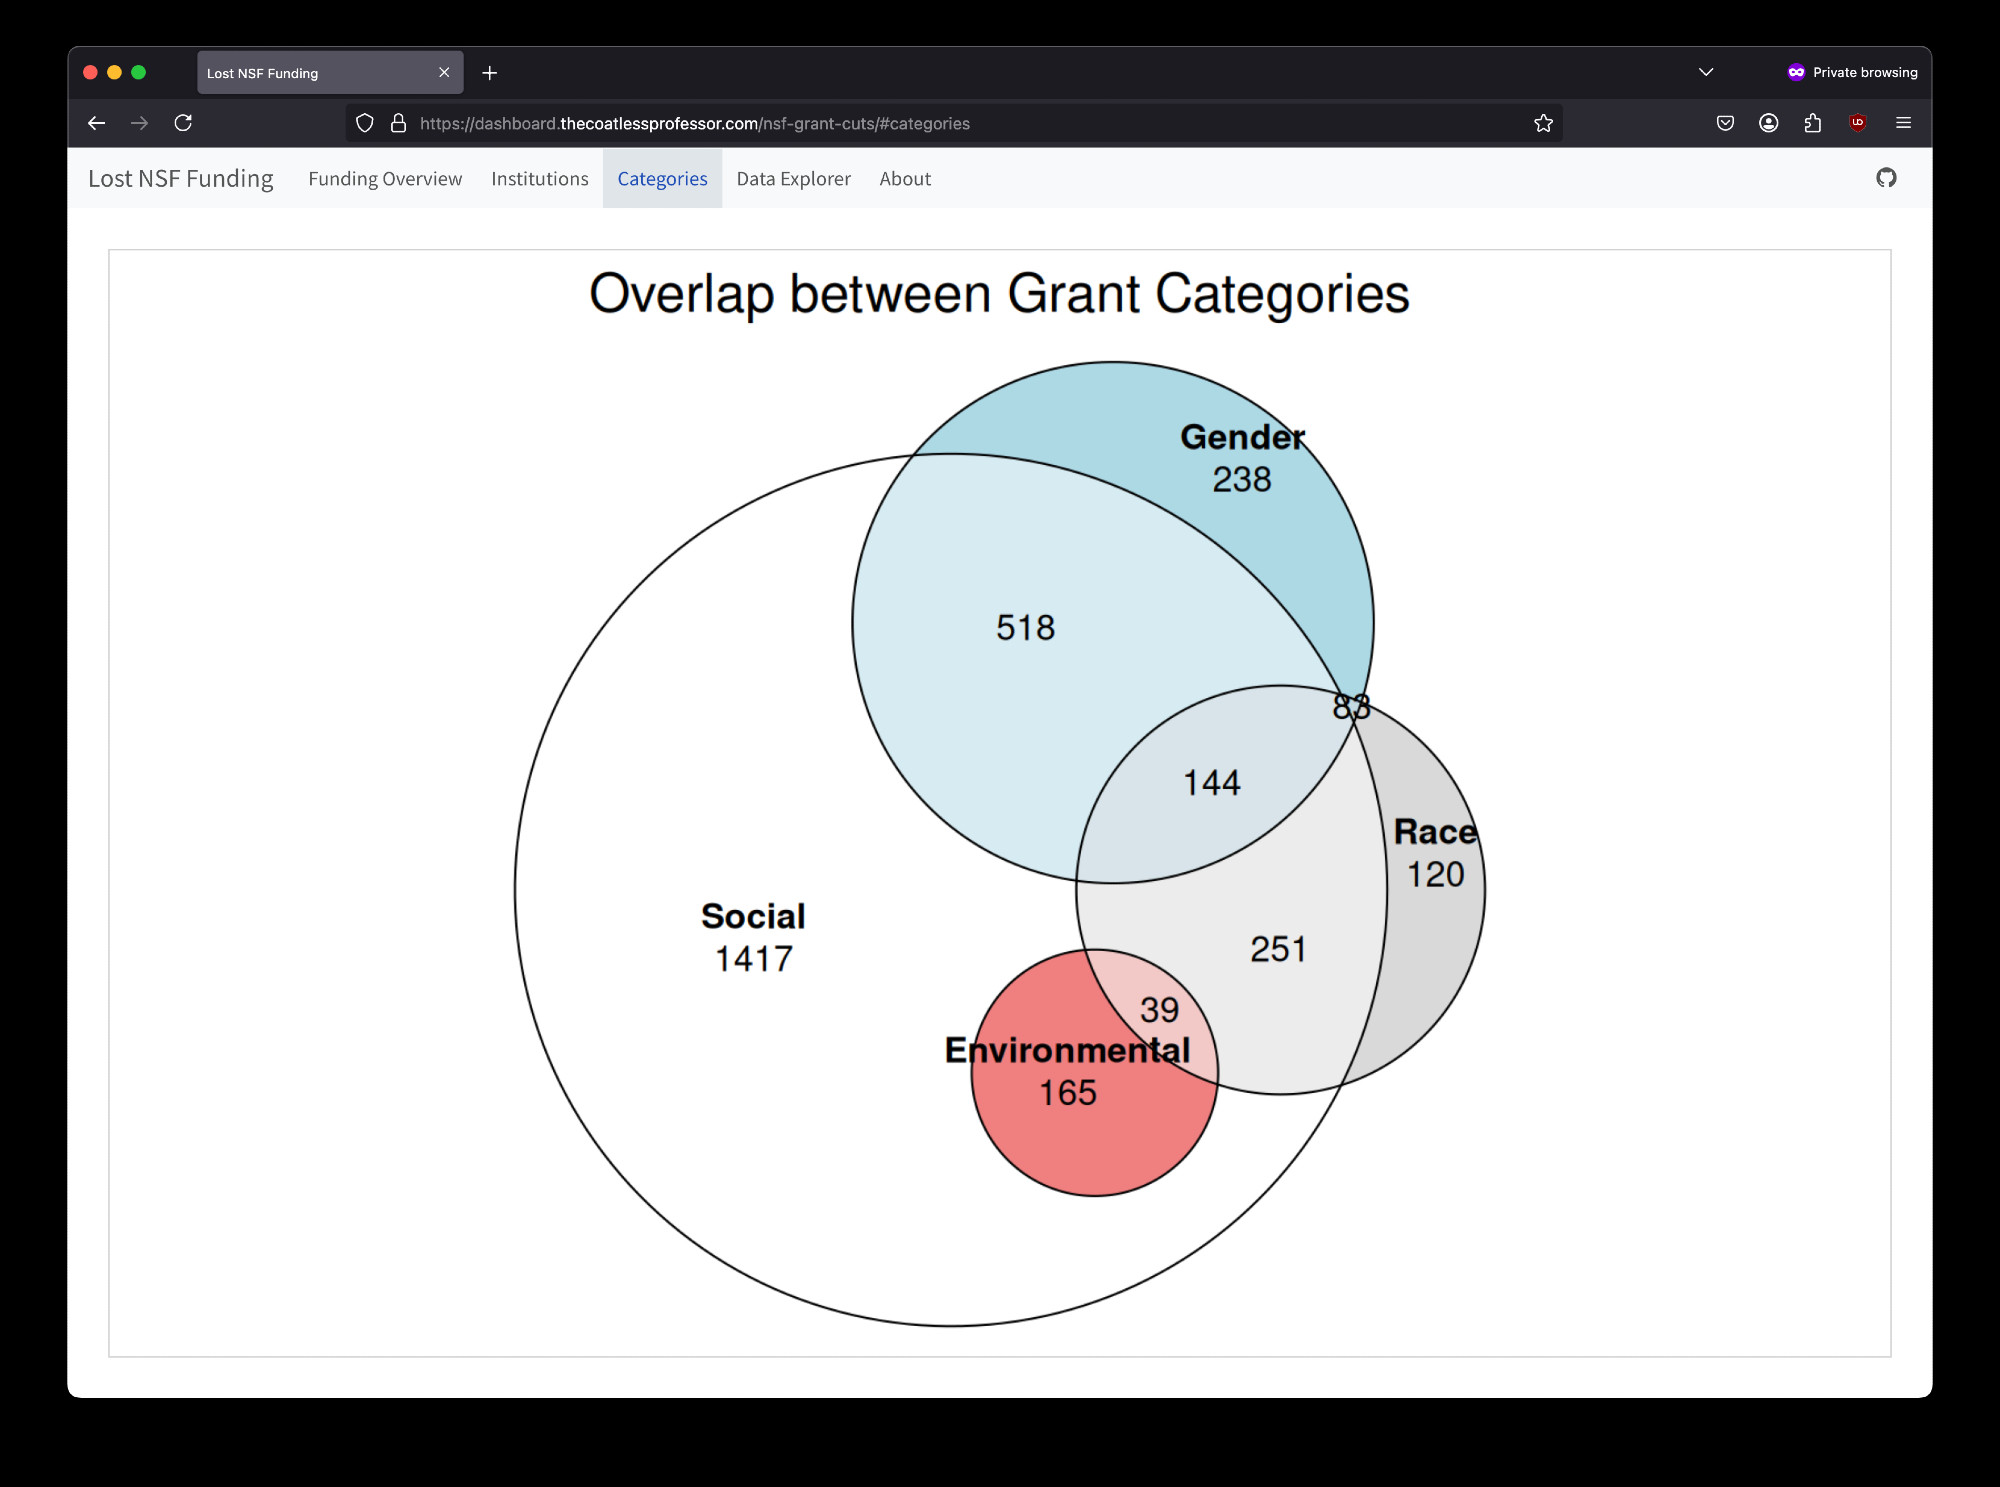Open the Firefox application hamburger menu
The image size is (2000, 1487).
point(1903,123)
